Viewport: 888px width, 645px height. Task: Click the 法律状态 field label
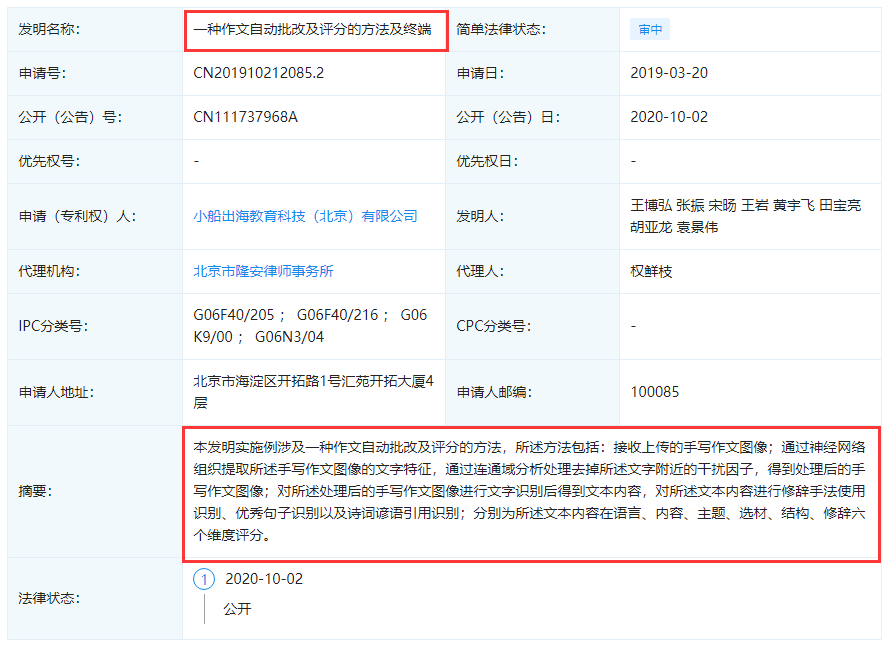click(49, 598)
